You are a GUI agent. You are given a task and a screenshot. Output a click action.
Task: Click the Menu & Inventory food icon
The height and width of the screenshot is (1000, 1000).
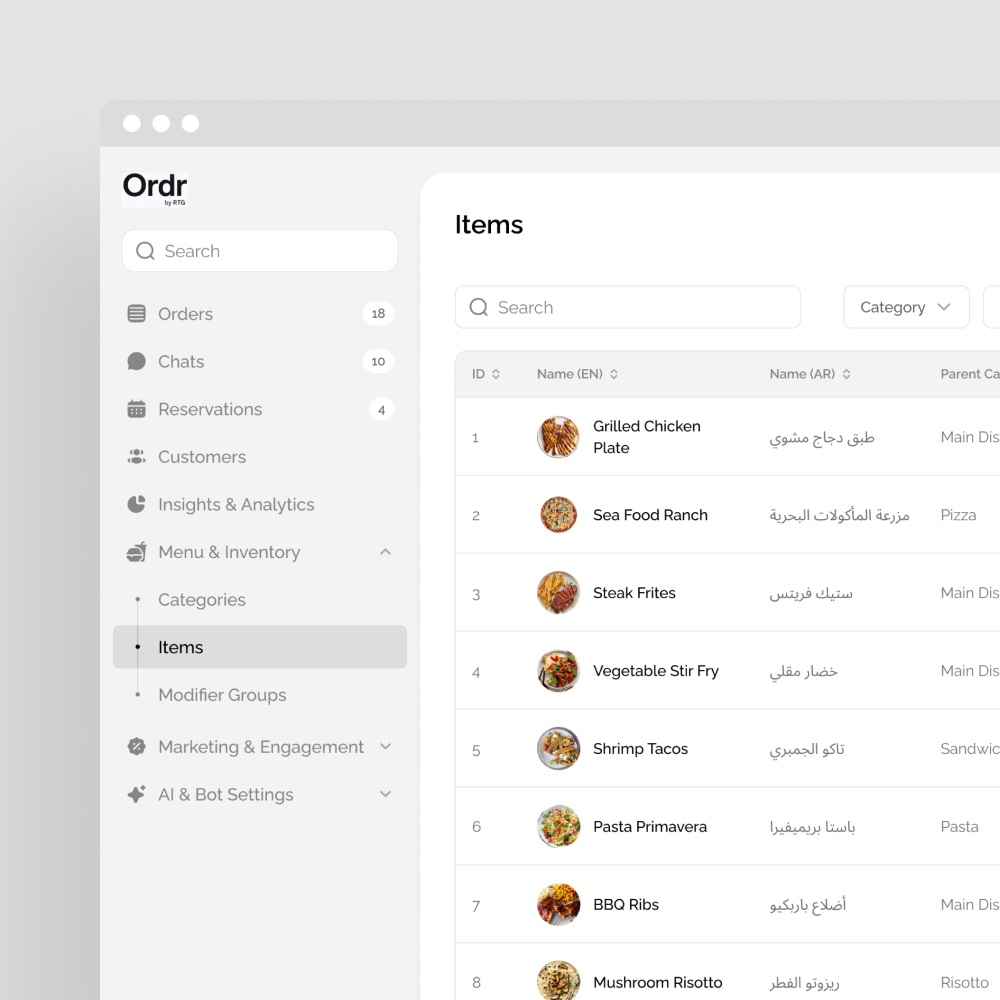coord(136,552)
